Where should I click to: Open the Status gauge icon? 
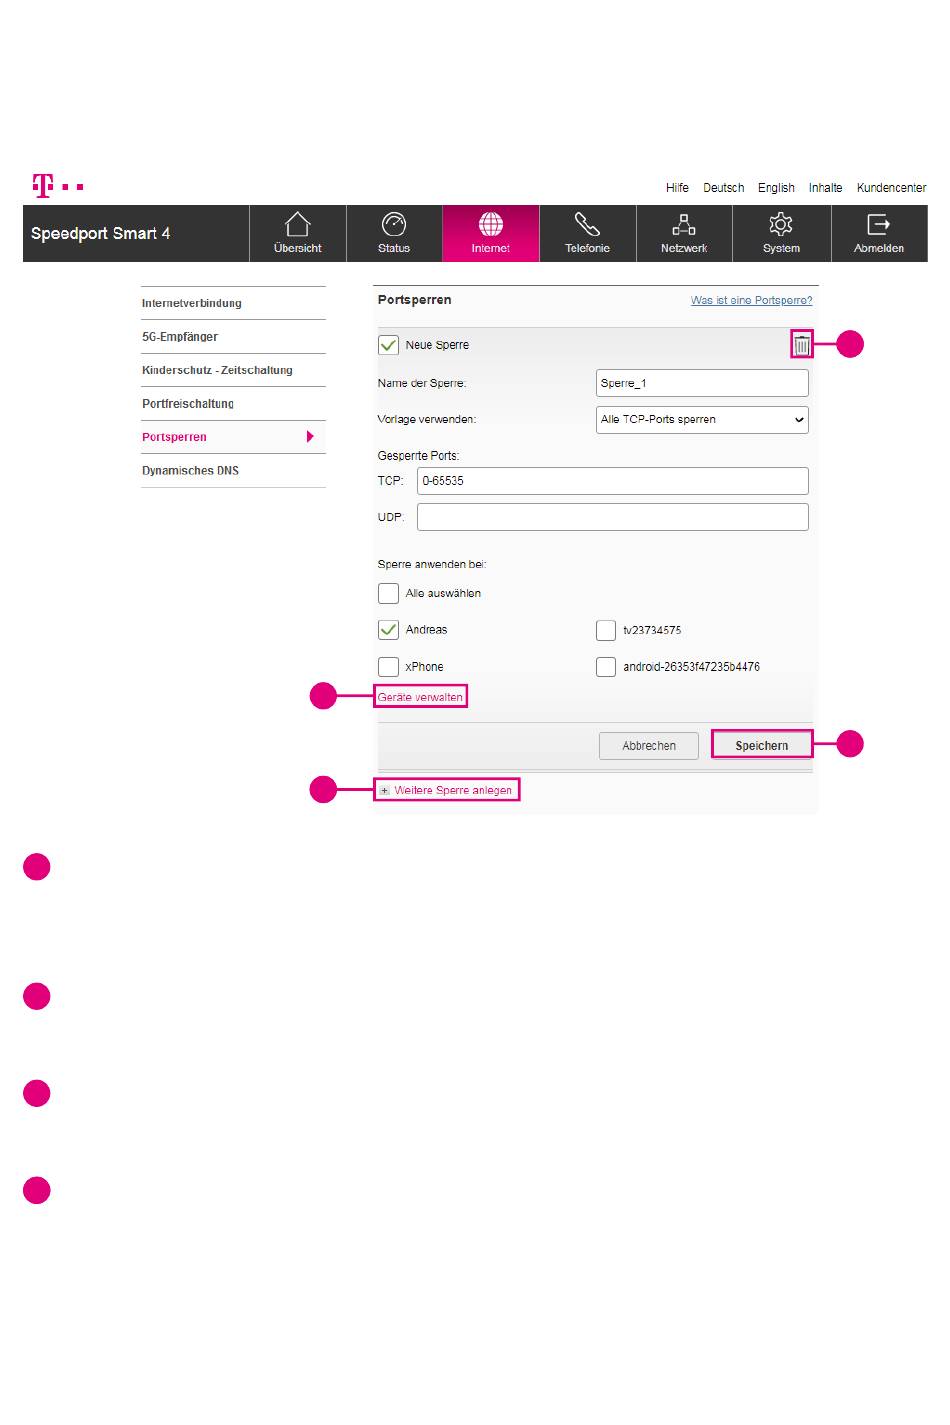(394, 224)
